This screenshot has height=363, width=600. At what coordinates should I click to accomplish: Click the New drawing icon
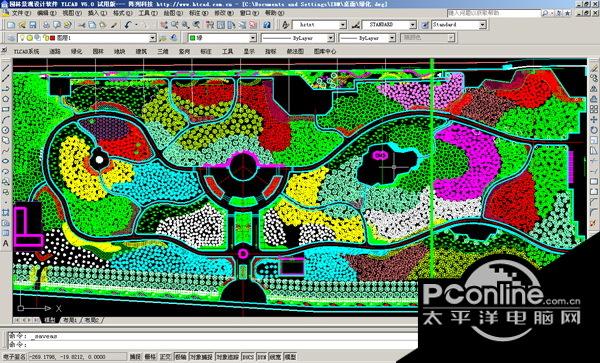[11, 25]
